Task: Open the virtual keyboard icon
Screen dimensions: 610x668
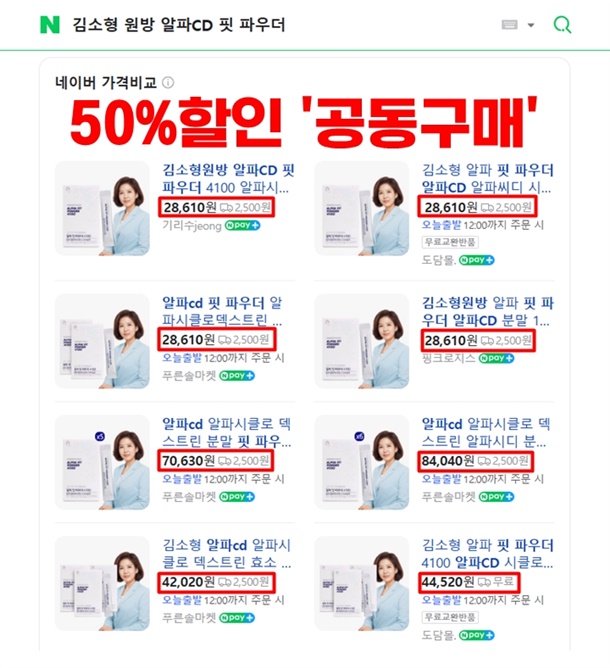Action: pos(509,25)
